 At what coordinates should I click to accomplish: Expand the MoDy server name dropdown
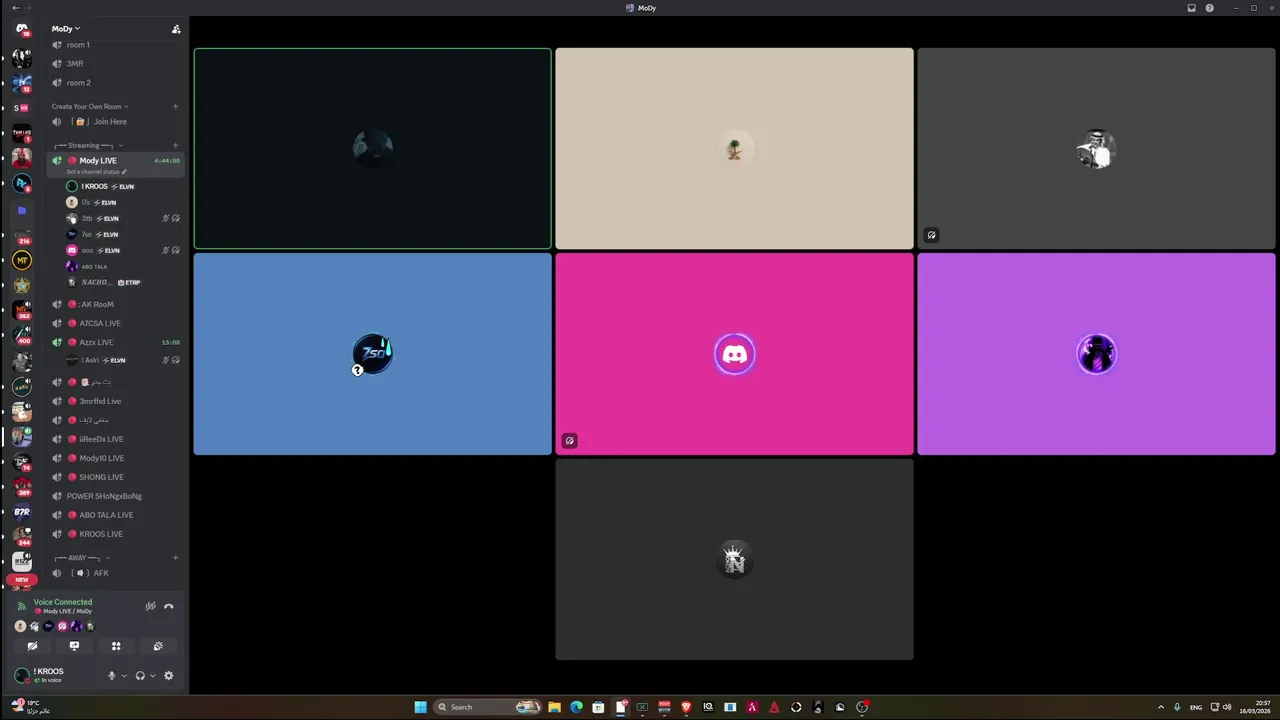66,29
